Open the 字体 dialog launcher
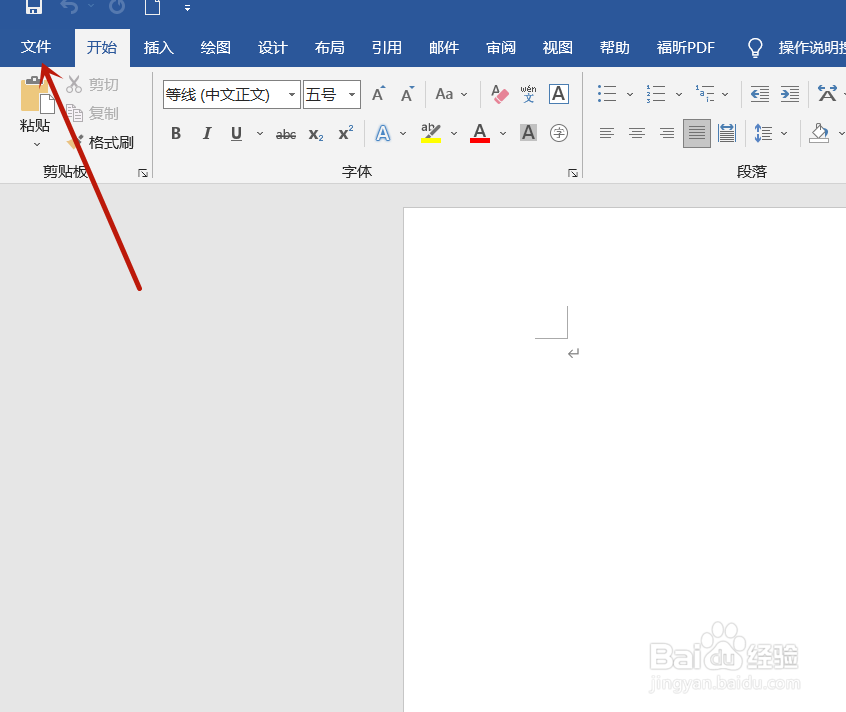This screenshot has width=846, height=712. tap(572, 173)
